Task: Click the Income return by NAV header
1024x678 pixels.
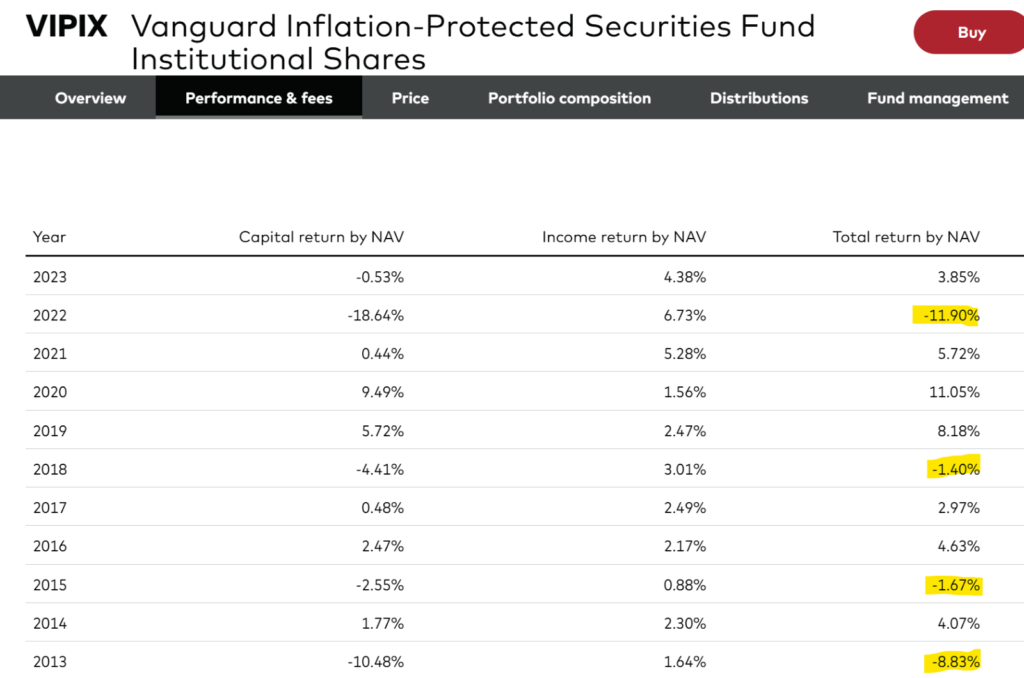Action: click(624, 237)
